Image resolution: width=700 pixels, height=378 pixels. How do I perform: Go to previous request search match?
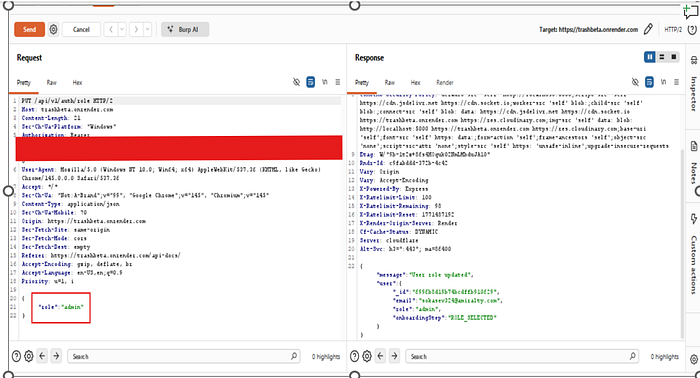pos(42,356)
